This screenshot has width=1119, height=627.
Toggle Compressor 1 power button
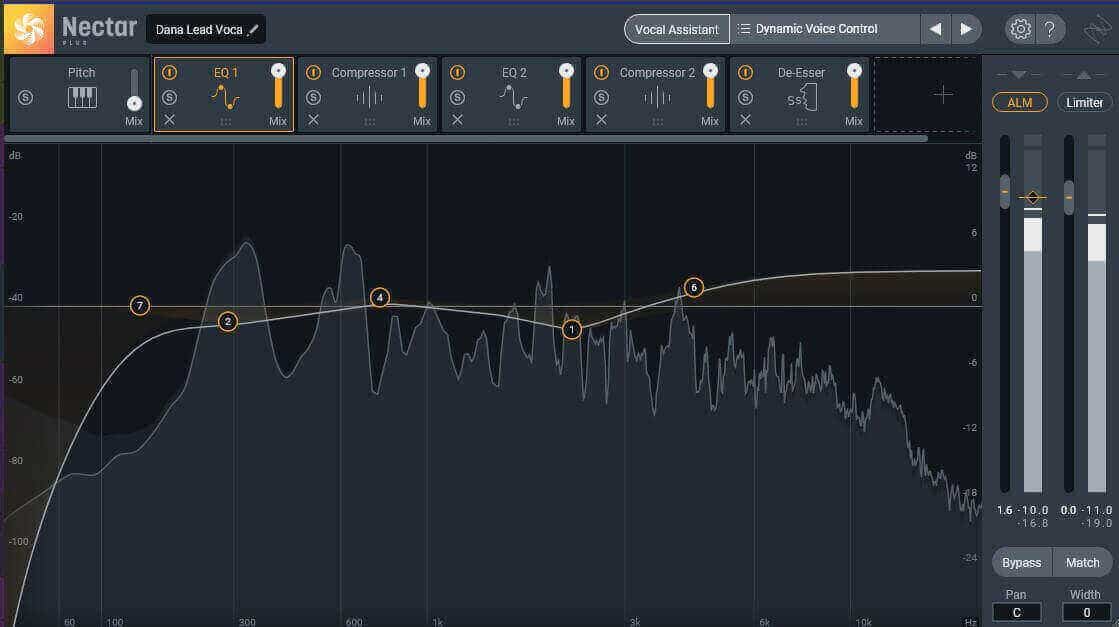[313, 73]
